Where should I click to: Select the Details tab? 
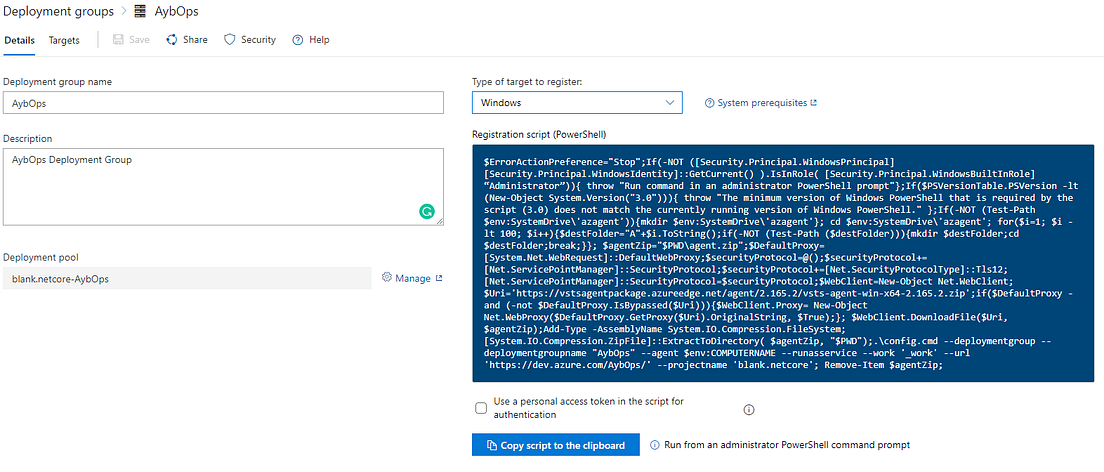(x=20, y=40)
